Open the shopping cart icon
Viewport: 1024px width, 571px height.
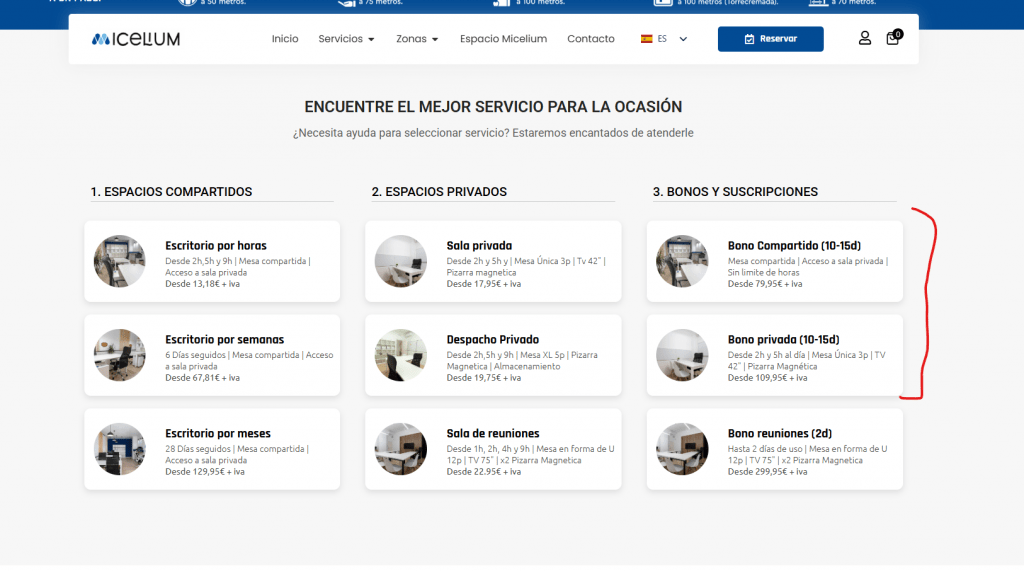click(893, 38)
